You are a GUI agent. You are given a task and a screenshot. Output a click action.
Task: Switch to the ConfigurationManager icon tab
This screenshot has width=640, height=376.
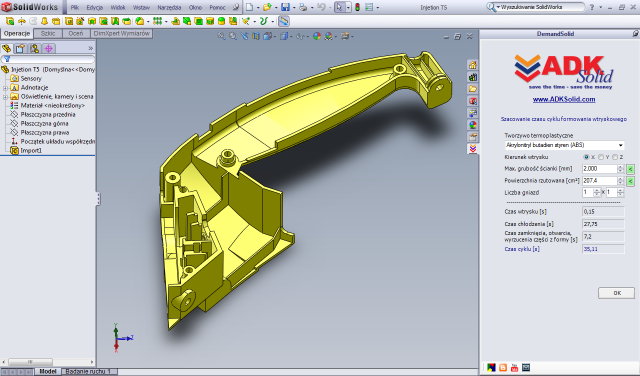pyautogui.click(x=34, y=49)
